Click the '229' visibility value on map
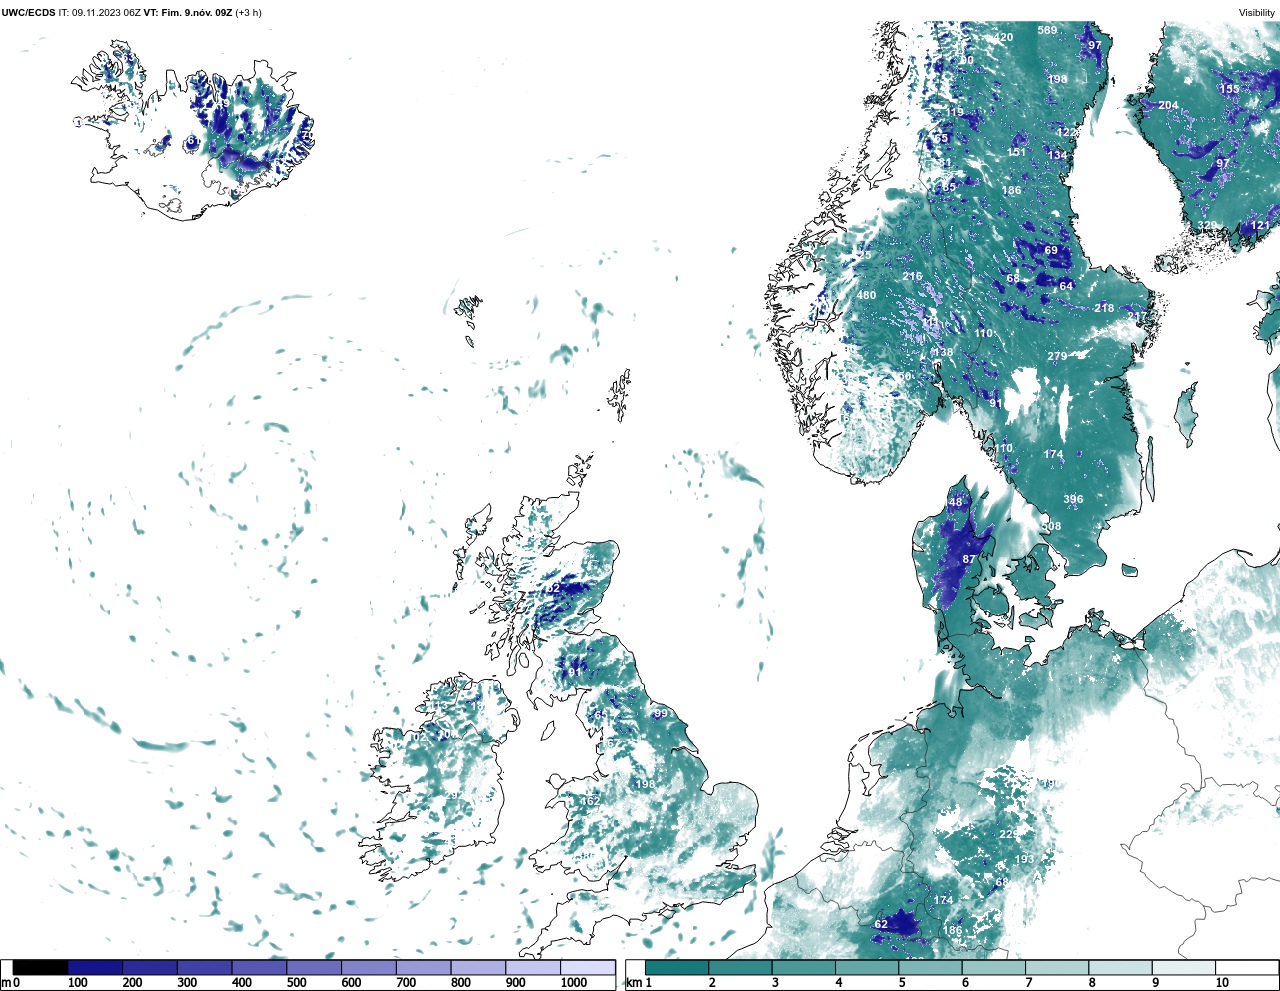The height and width of the screenshot is (991, 1280). (x=1009, y=834)
